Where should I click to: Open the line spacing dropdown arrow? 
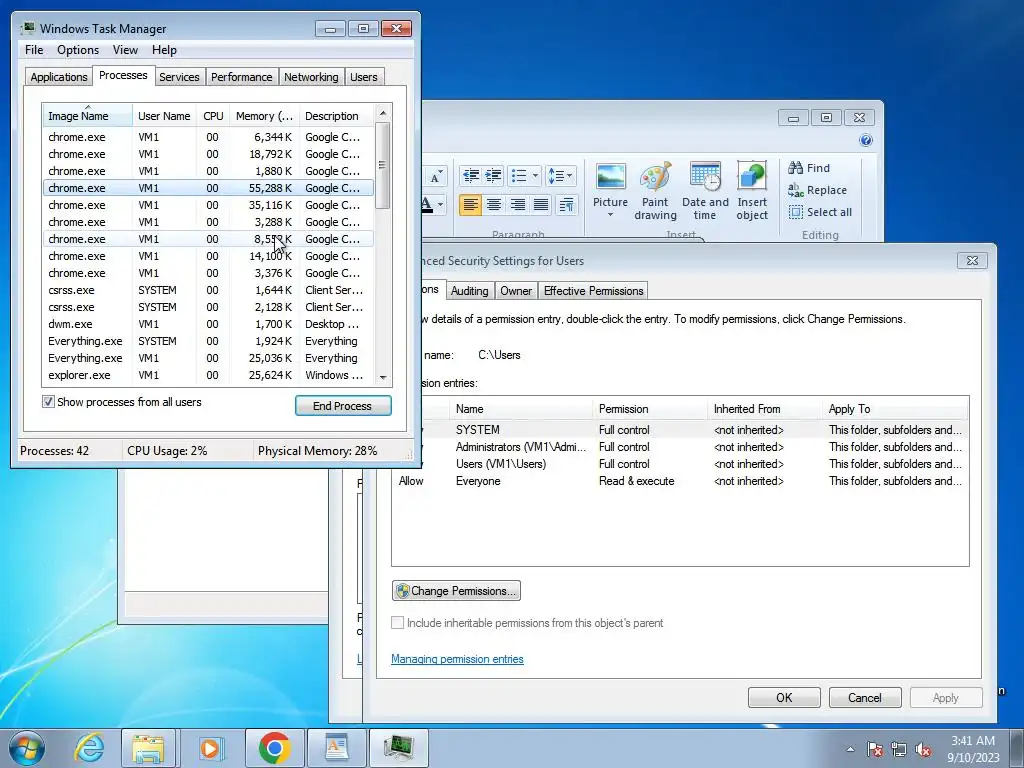(570, 176)
